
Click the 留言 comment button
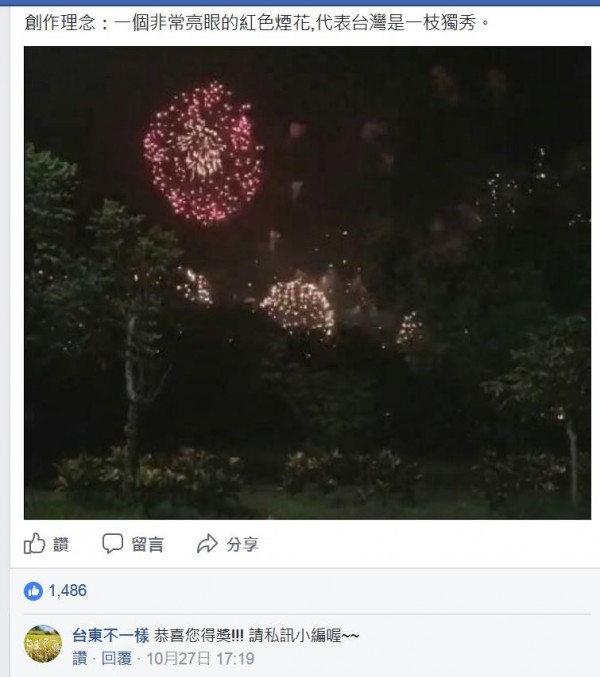[147, 544]
